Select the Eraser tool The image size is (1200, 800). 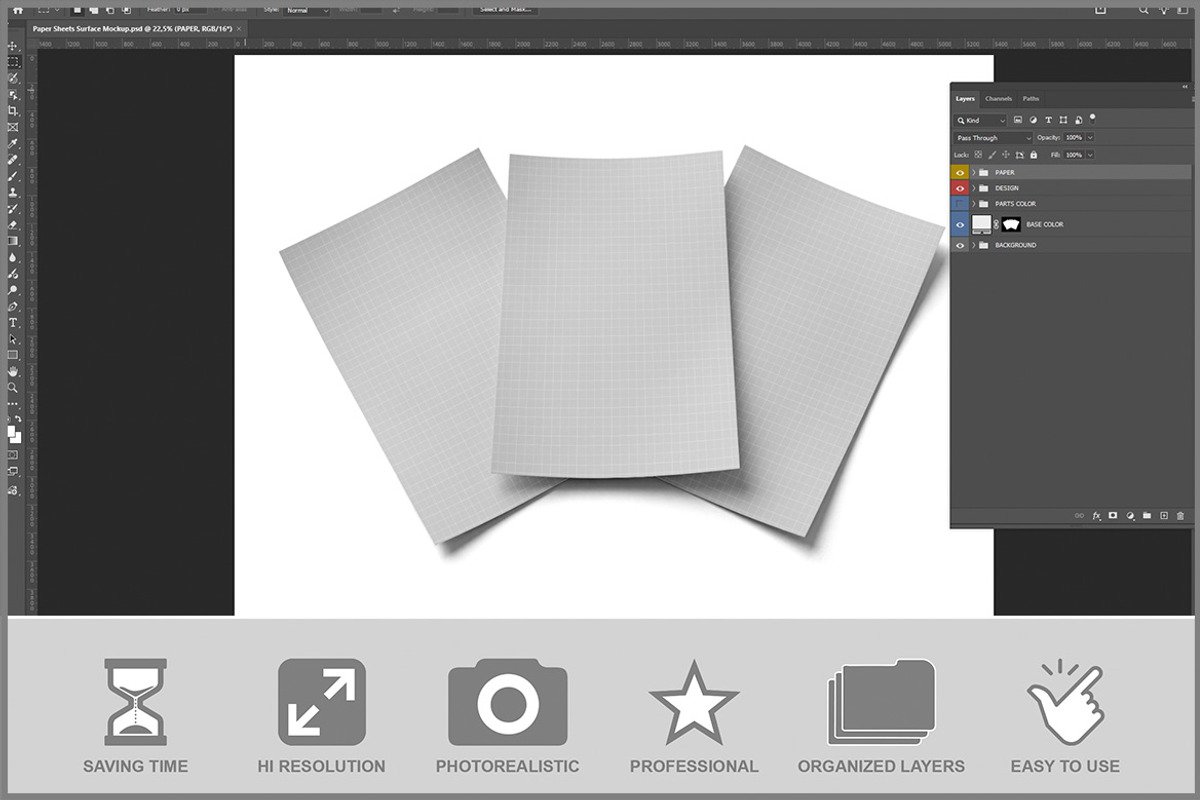coord(13,225)
